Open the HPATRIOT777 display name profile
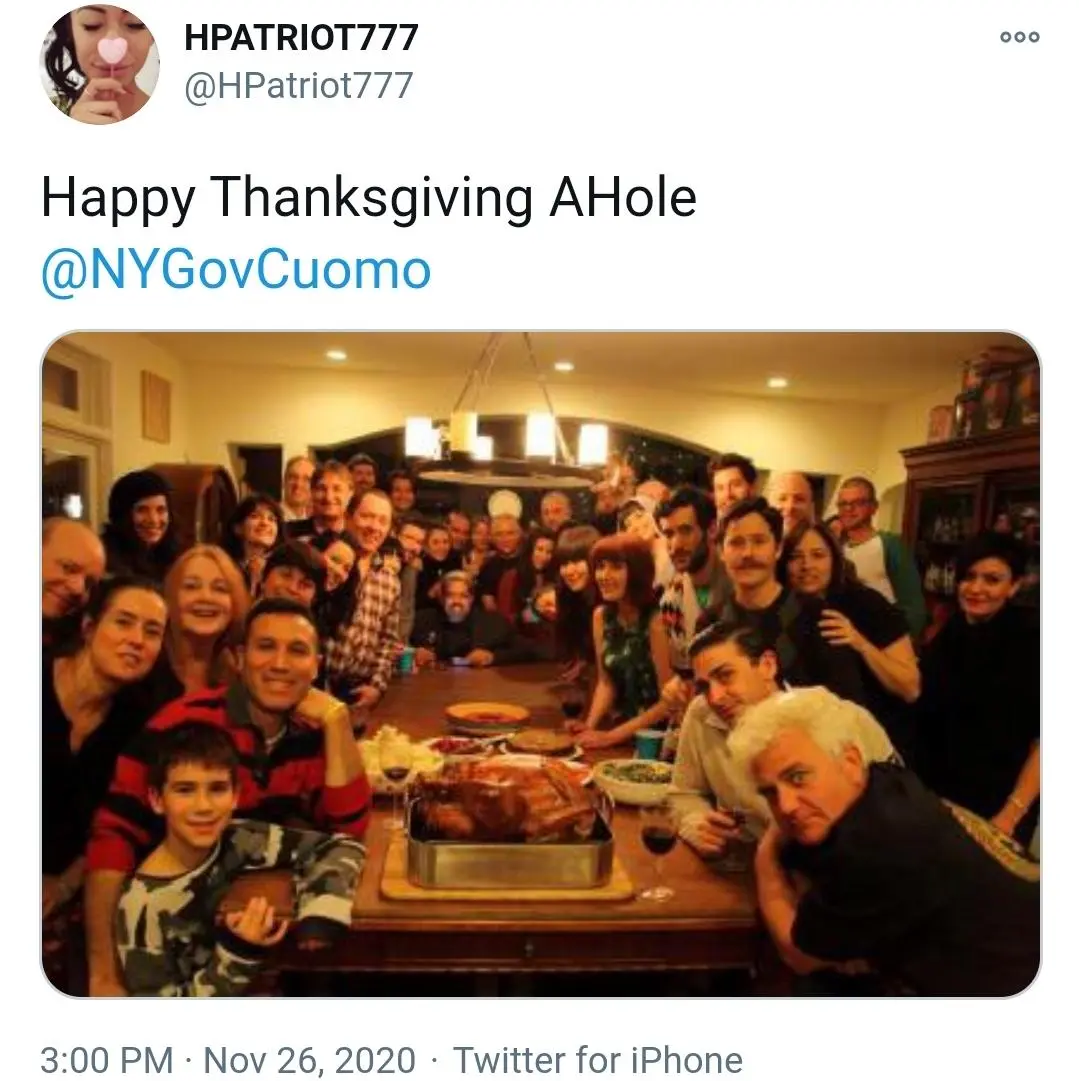 (301, 38)
